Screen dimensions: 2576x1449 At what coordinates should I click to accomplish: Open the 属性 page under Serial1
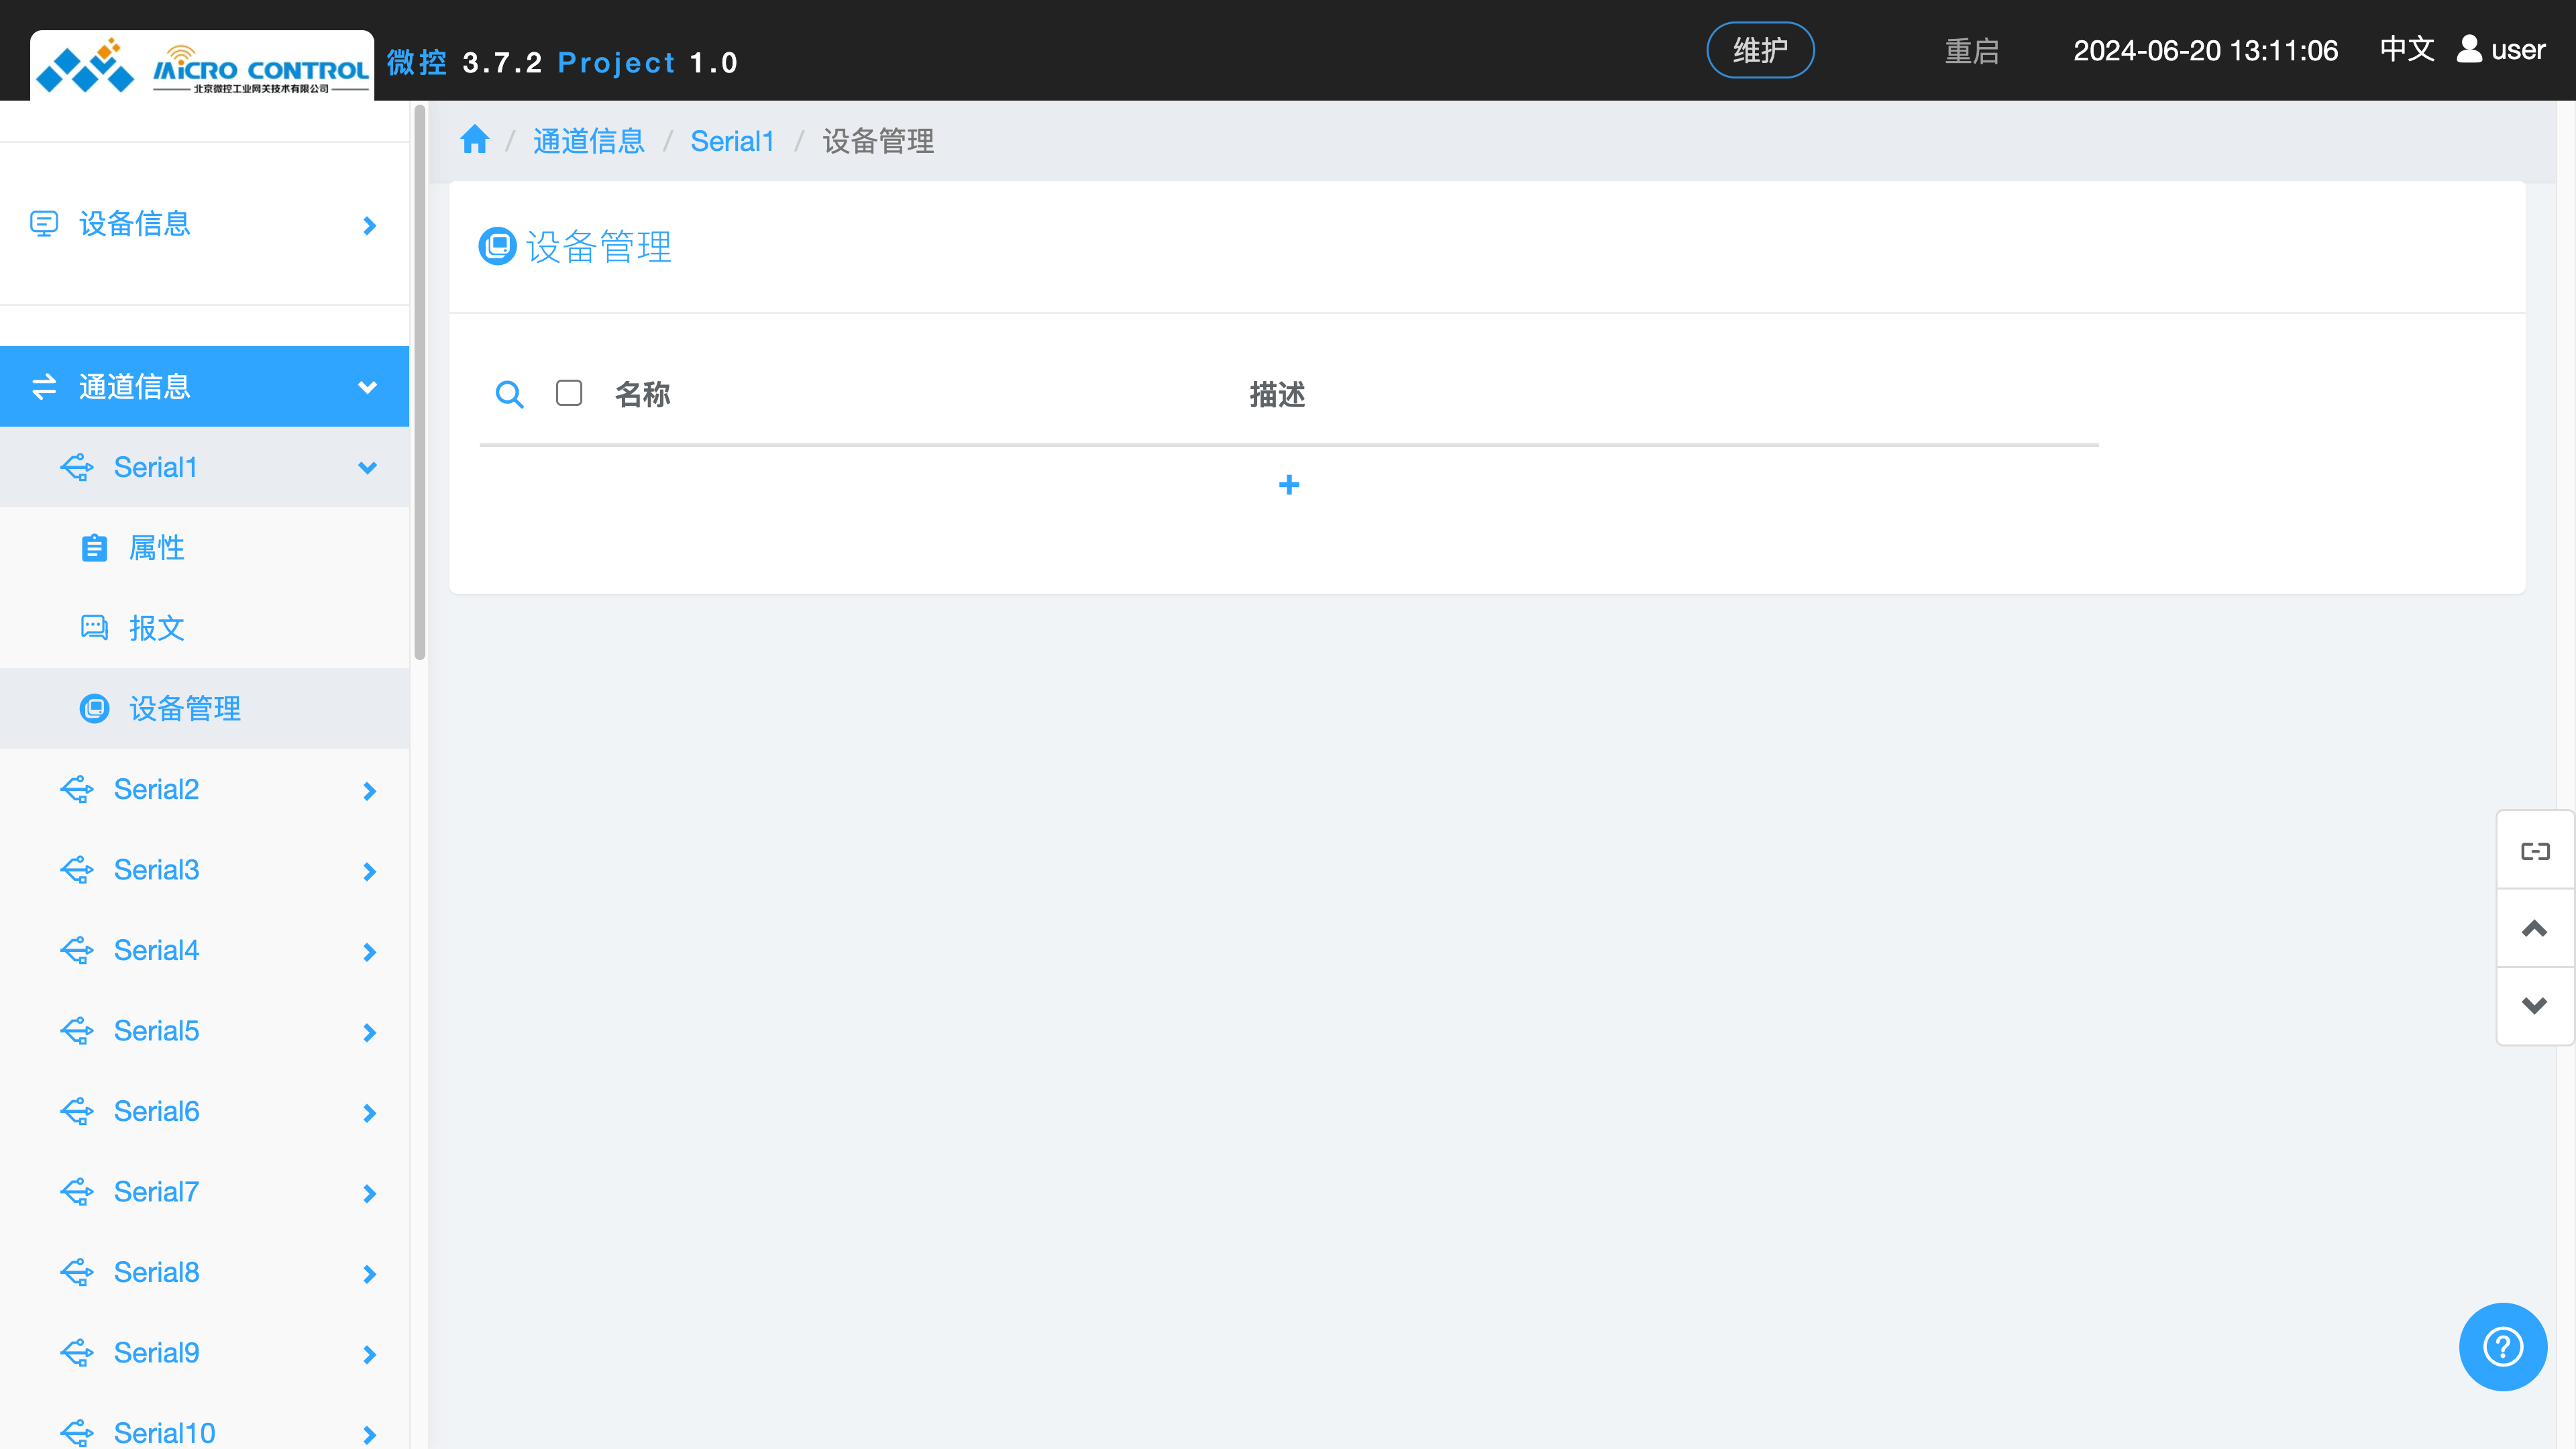click(x=156, y=548)
